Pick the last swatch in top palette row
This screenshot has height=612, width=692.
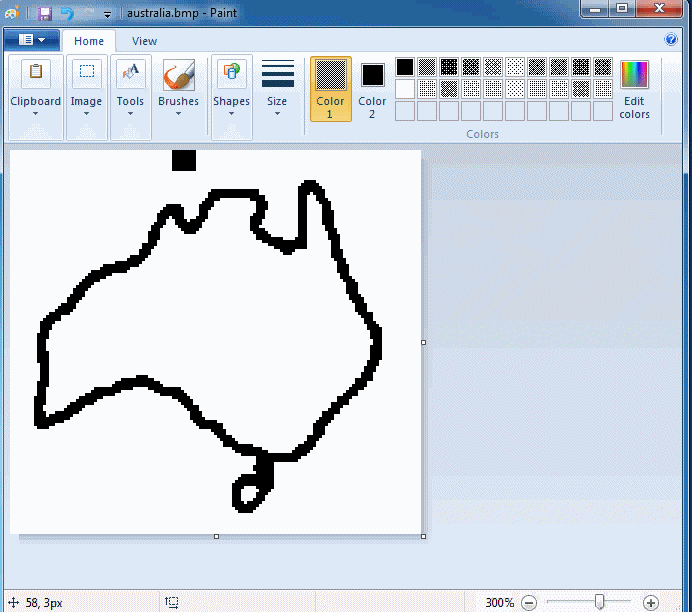pos(602,67)
